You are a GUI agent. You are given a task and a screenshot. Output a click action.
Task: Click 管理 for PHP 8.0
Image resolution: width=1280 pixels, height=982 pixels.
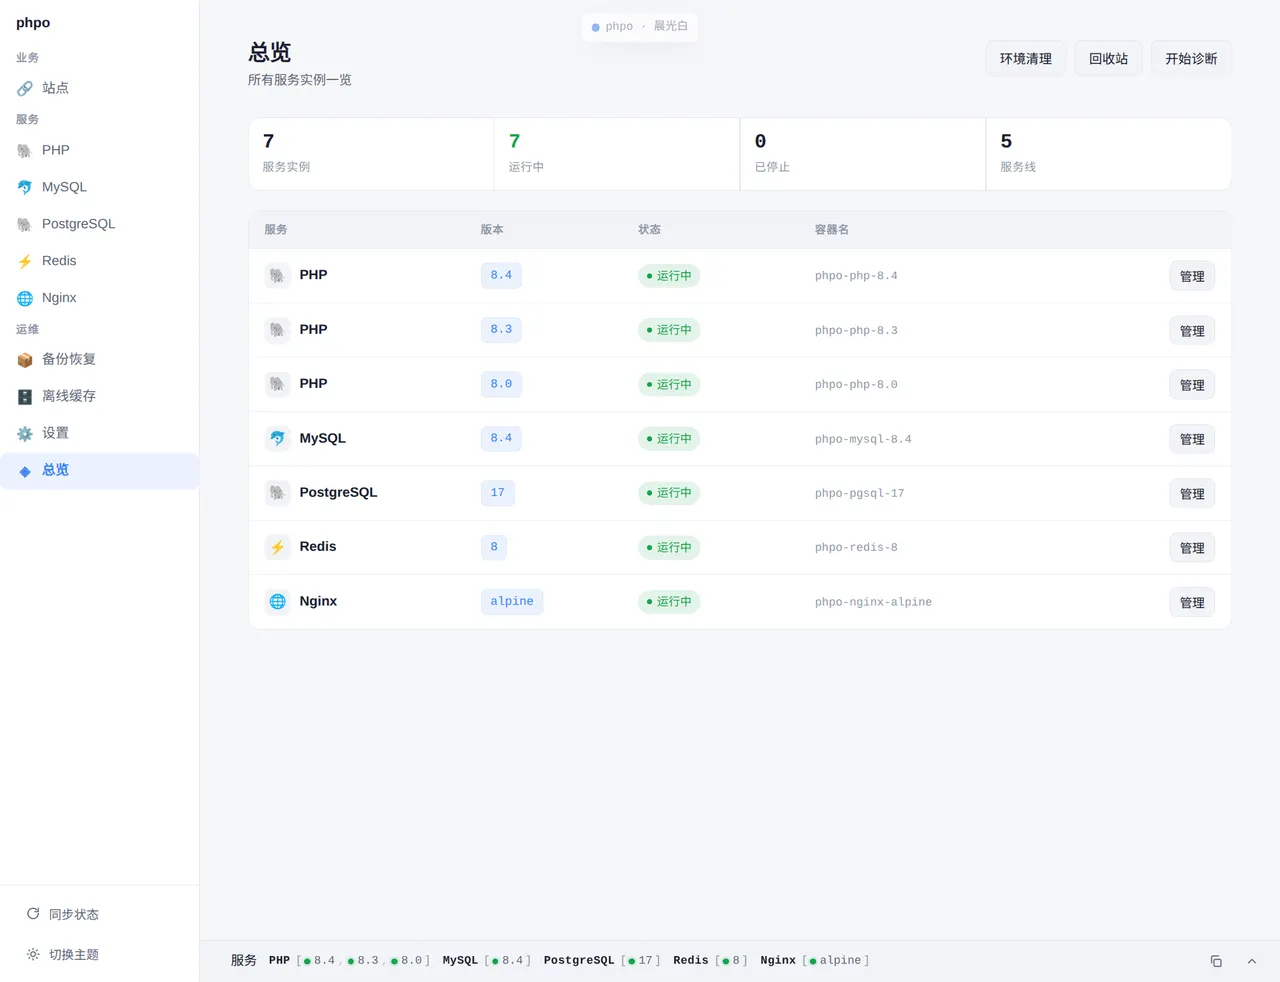pos(1192,385)
